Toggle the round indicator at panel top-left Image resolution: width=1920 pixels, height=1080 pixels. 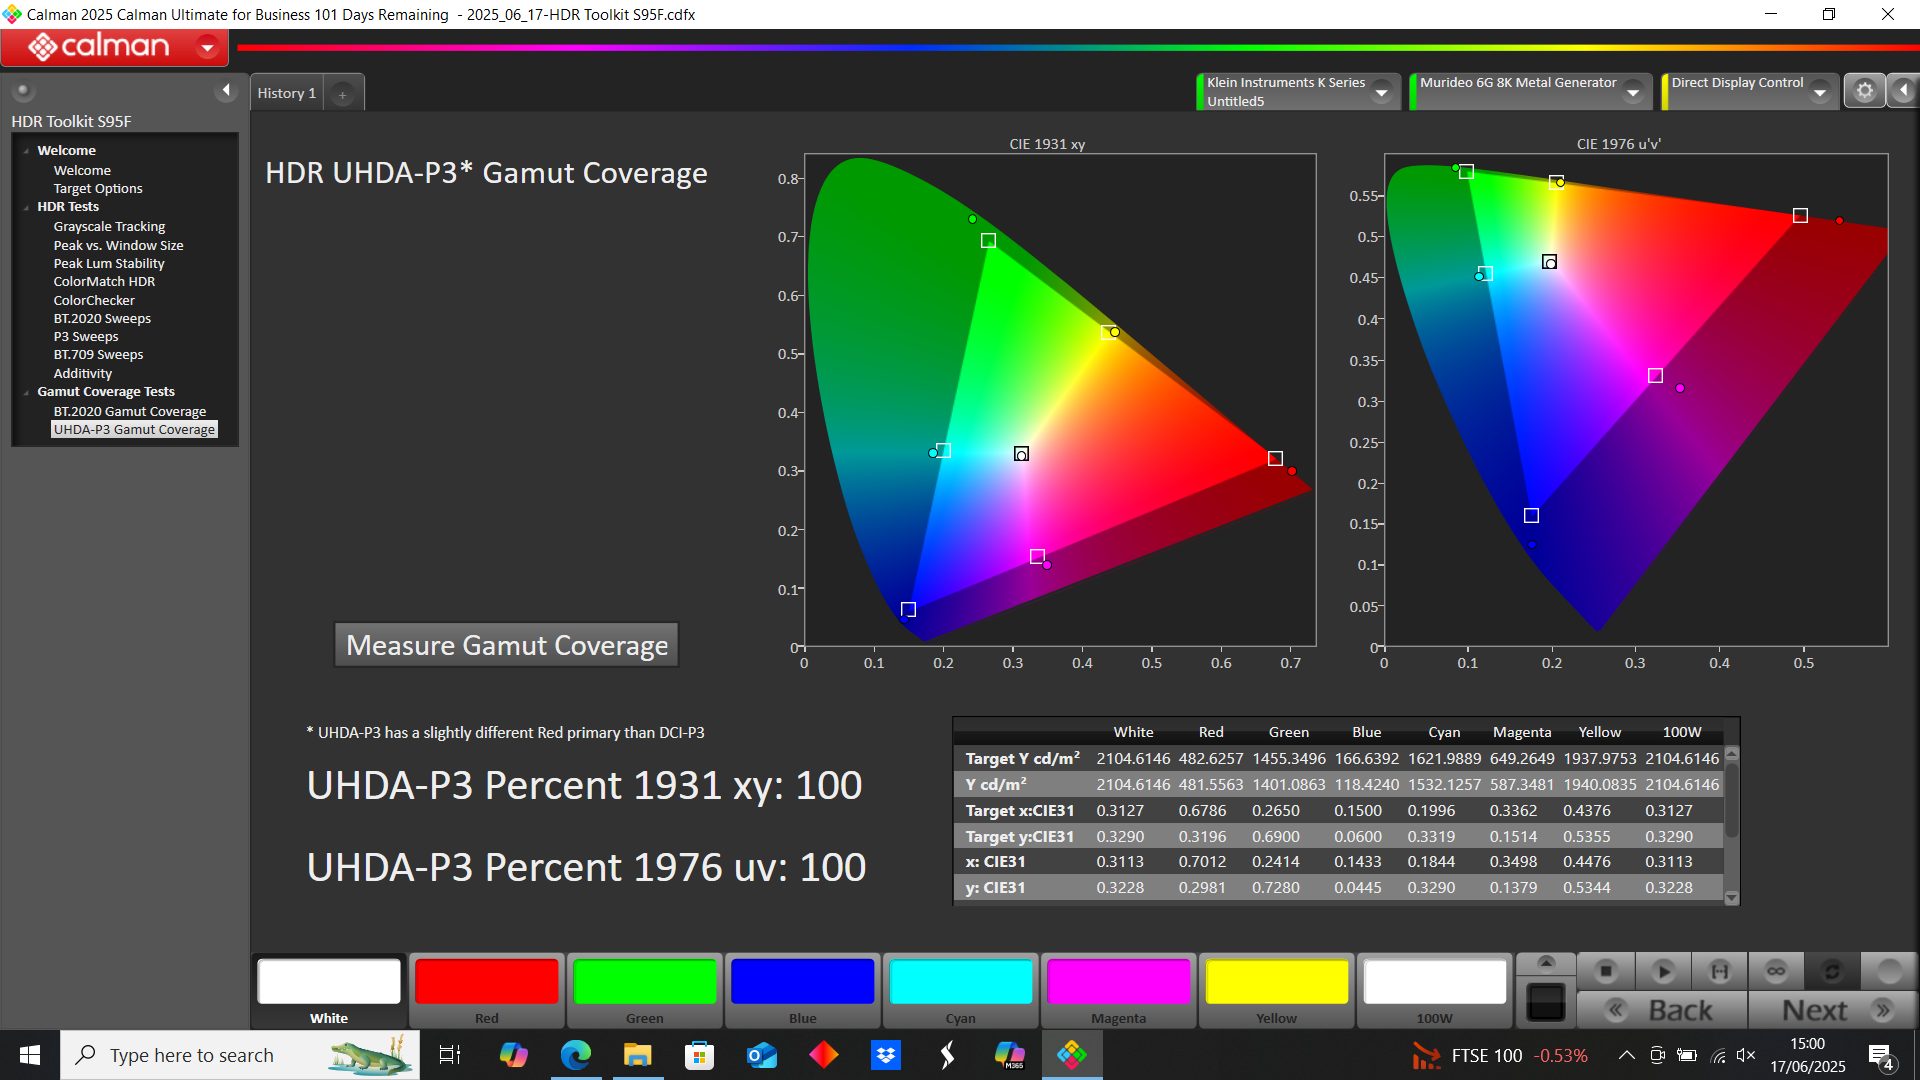pos(22,91)
